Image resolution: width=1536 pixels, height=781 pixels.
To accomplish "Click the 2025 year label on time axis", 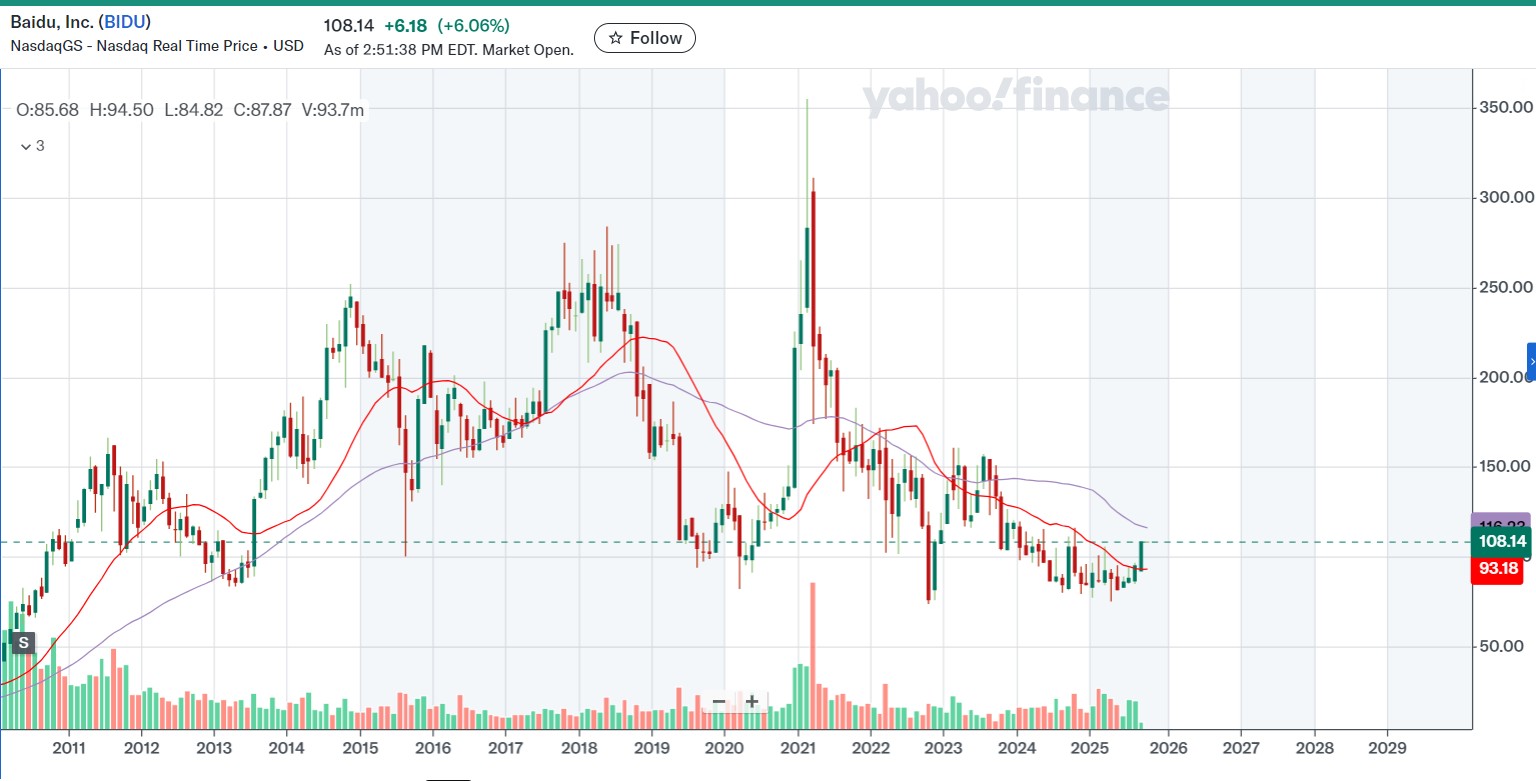I will 1090,748.
